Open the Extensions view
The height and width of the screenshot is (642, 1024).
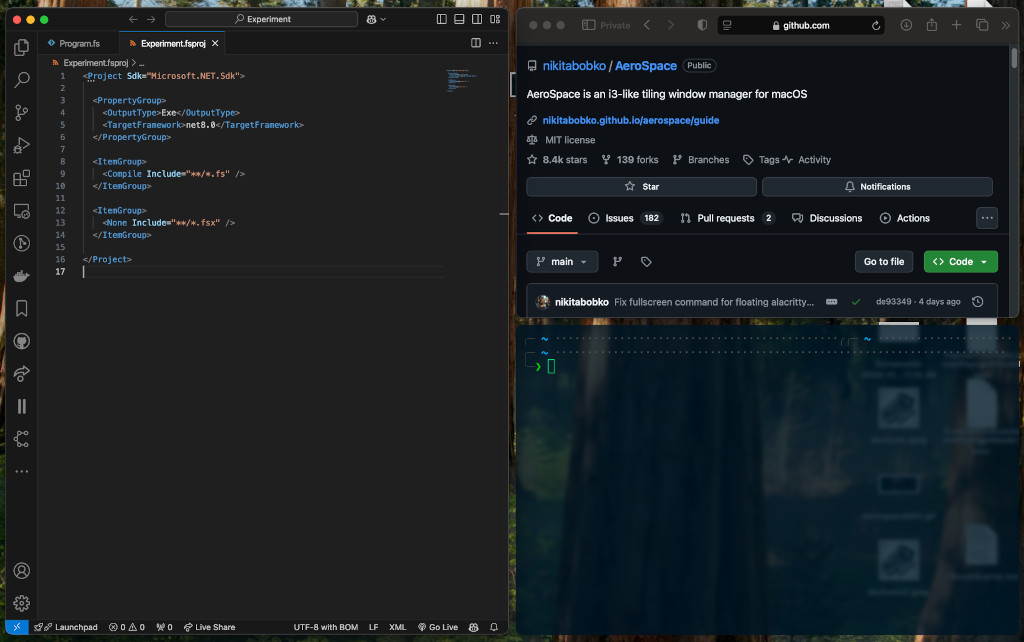tap(22, 178)
